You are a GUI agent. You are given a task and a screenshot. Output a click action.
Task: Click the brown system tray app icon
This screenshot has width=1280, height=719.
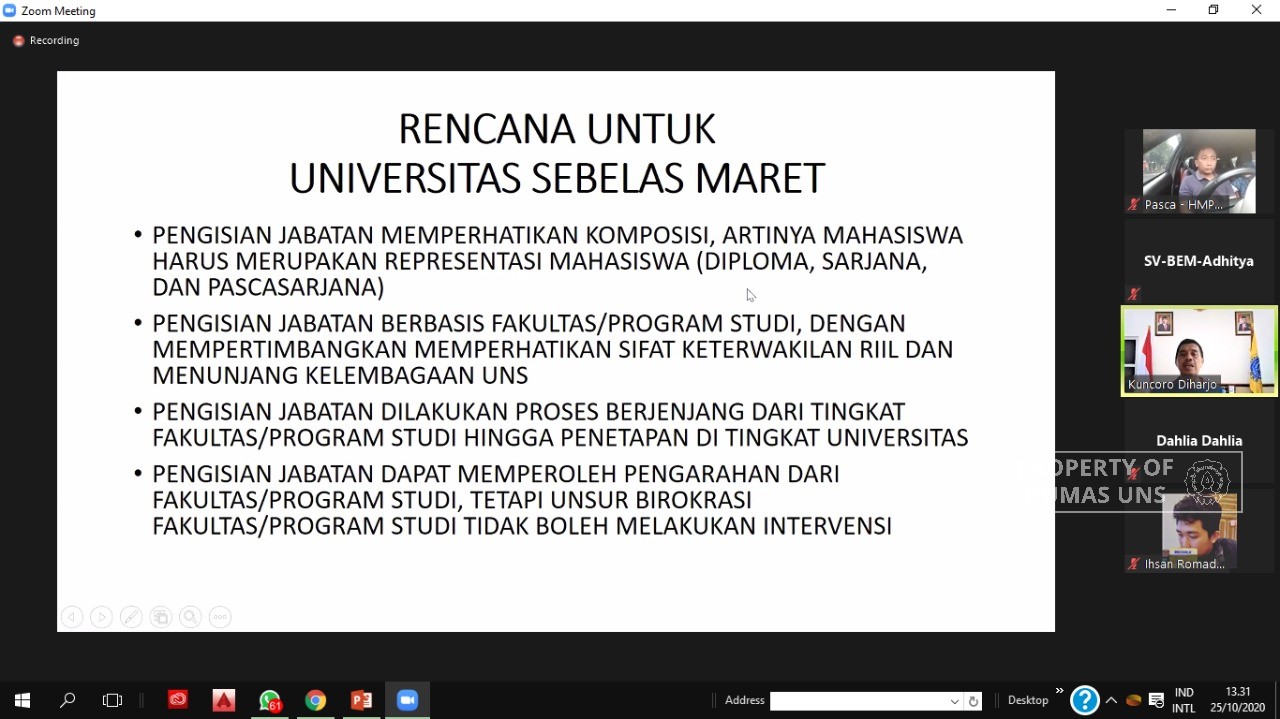pyautogui.click(x=1134, y=700)
